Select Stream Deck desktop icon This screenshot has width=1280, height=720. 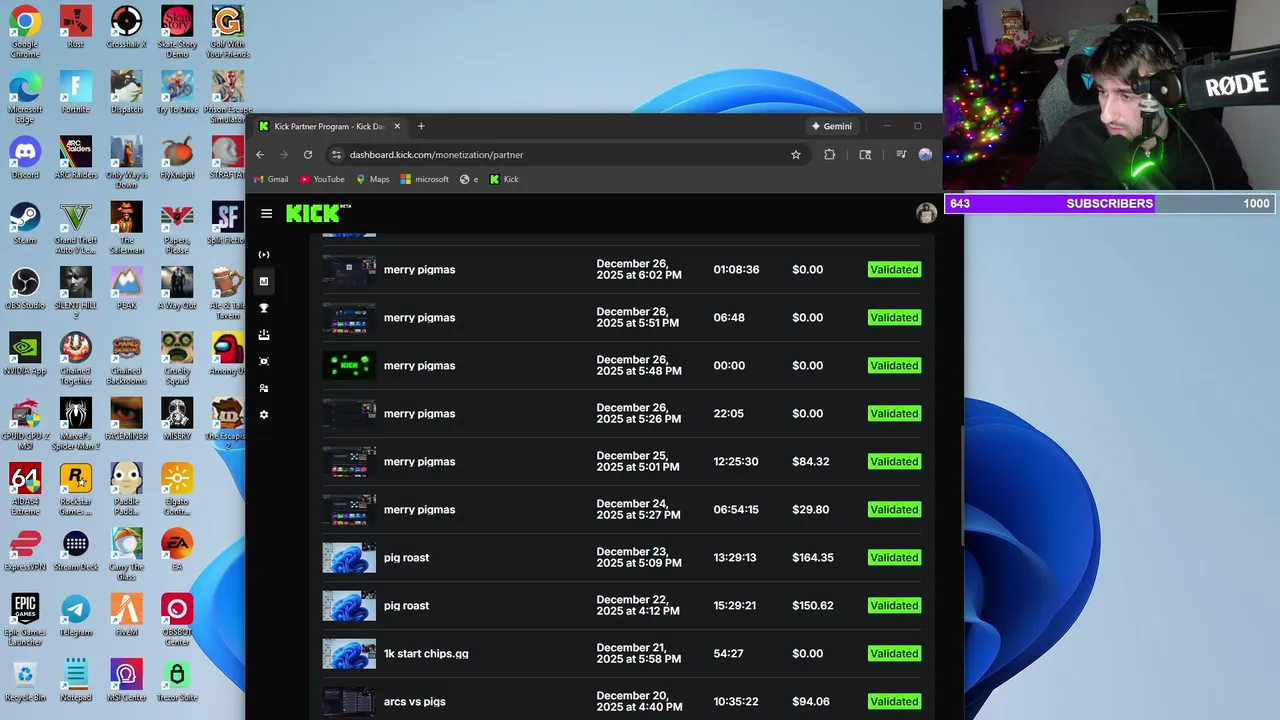point(75,551)
